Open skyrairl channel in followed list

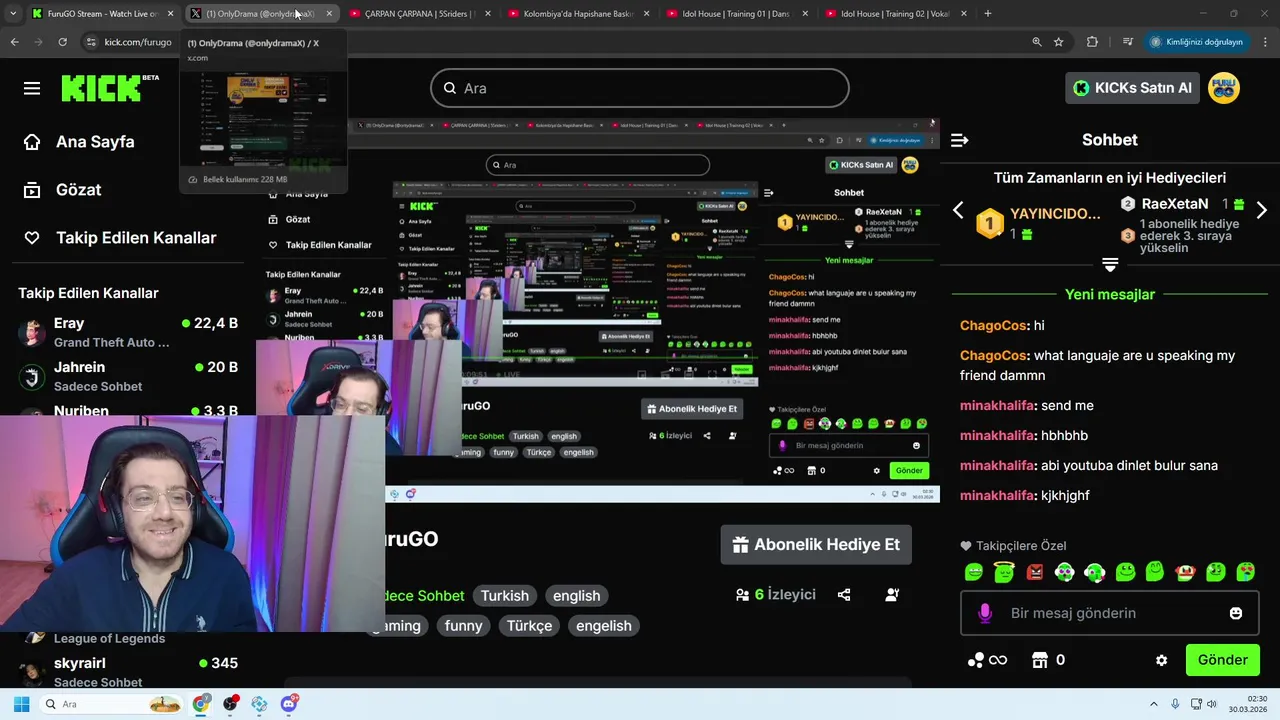128,672
